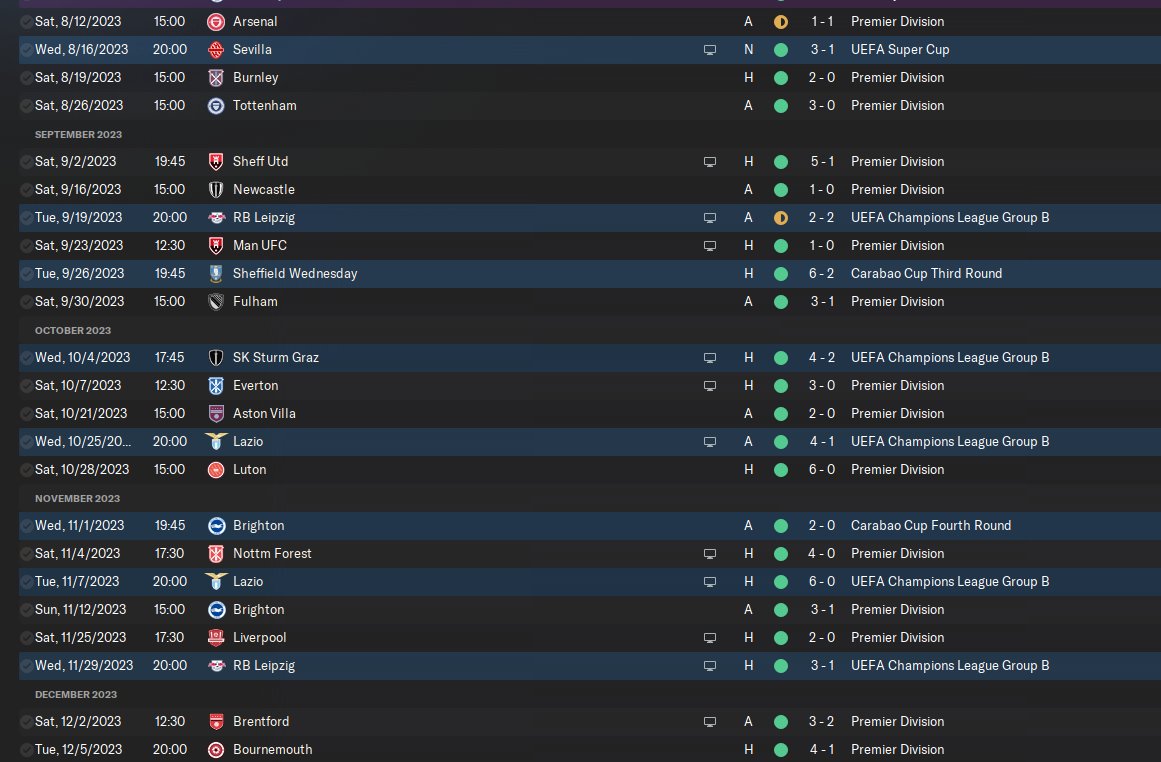Screen dimensions: 1161x762
Task: Toggle the checkmark circle on 9/2/2023 Sheff Utd
Action: click(25, 161)
